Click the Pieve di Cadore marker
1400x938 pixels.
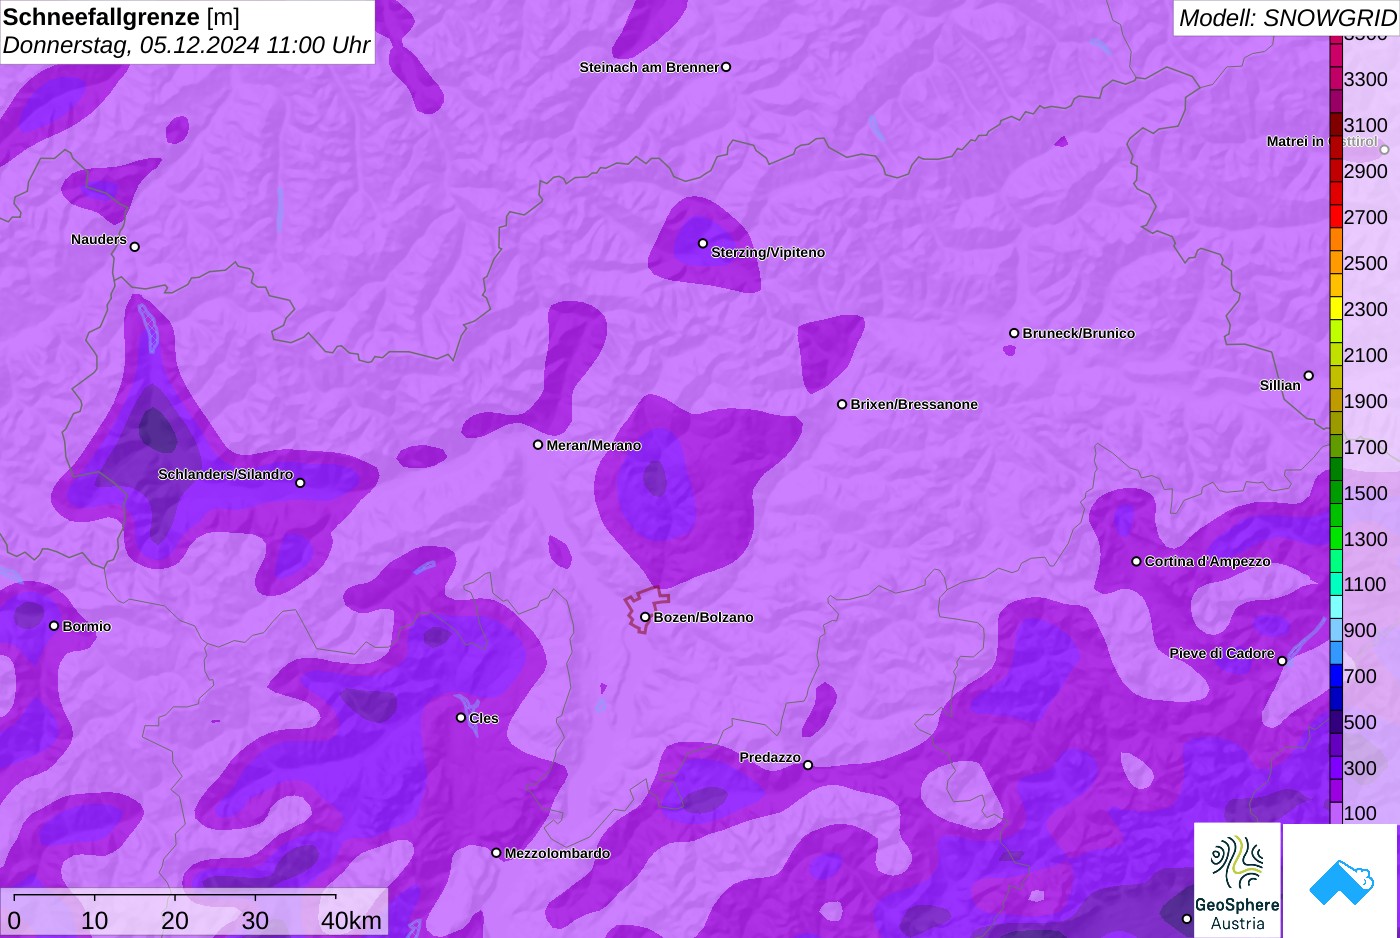point(1282,661)
